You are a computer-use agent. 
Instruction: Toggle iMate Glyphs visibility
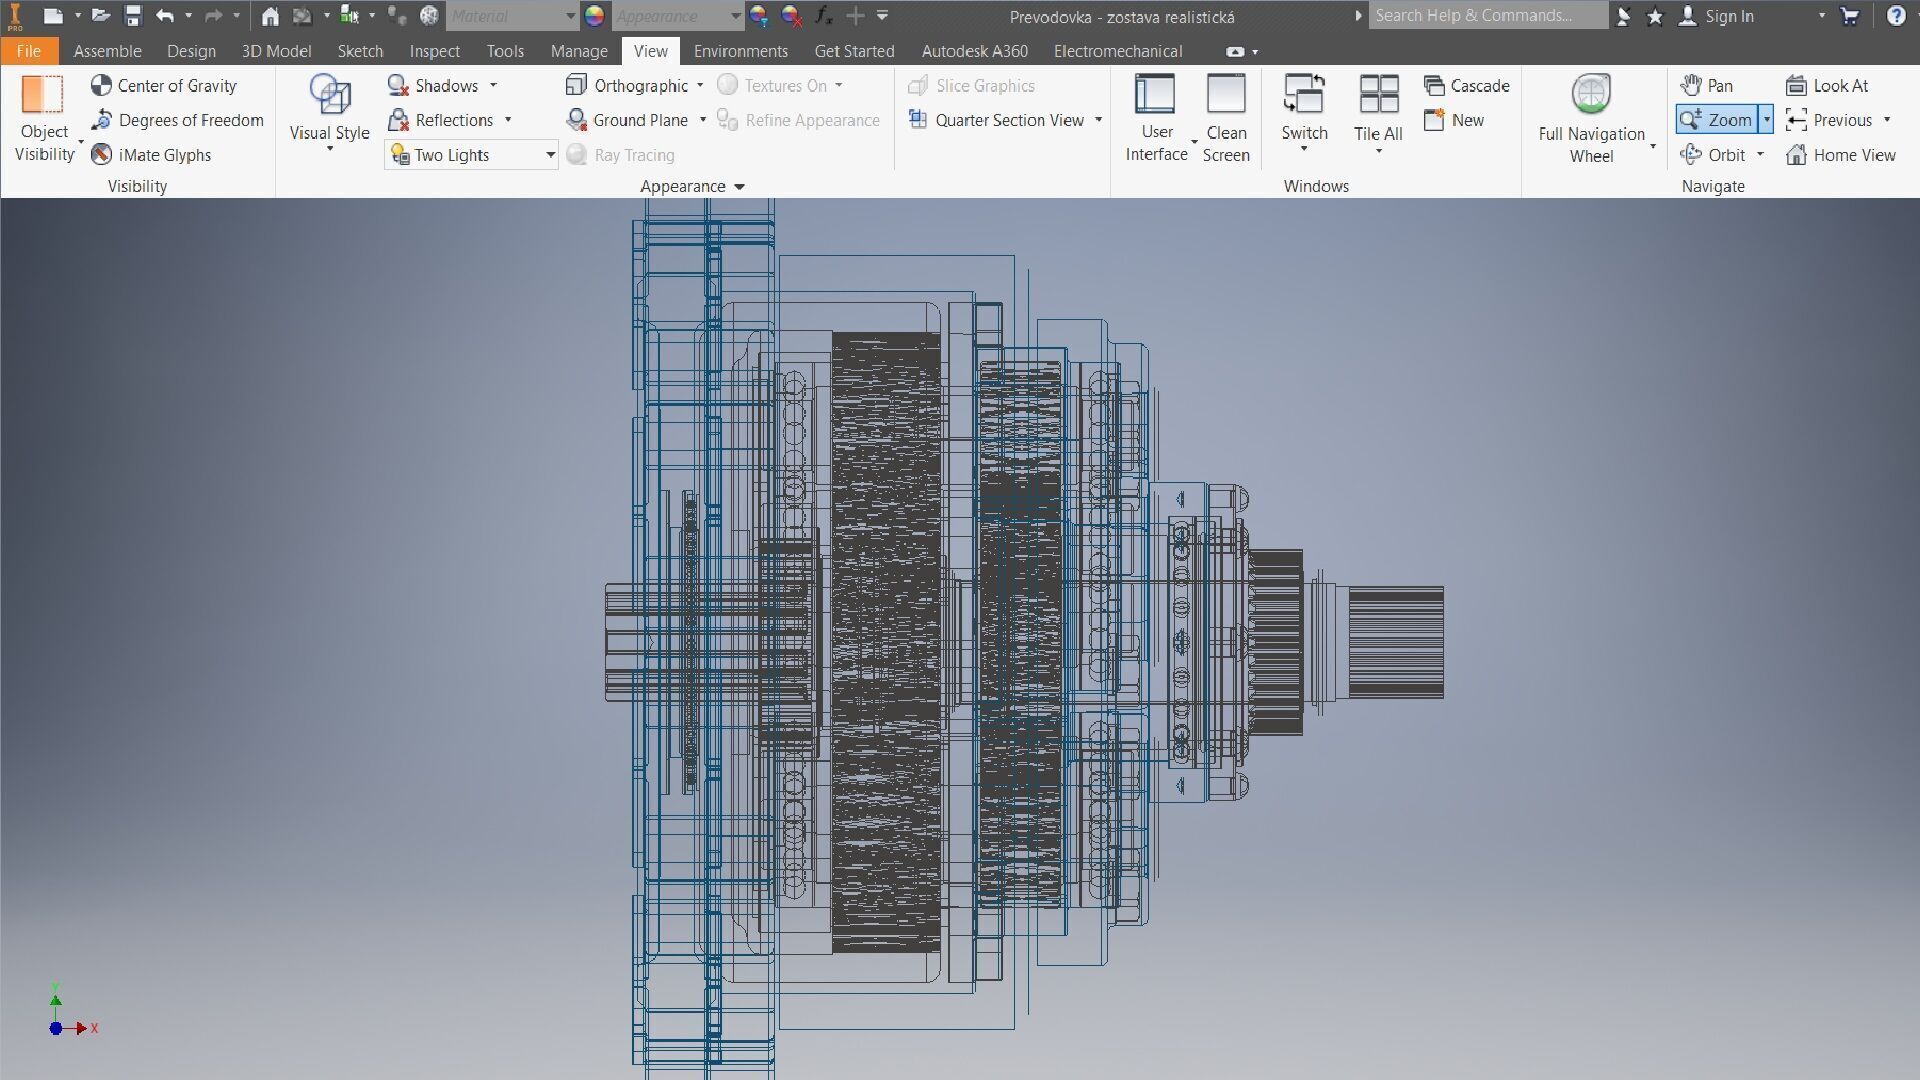[101, 155]
